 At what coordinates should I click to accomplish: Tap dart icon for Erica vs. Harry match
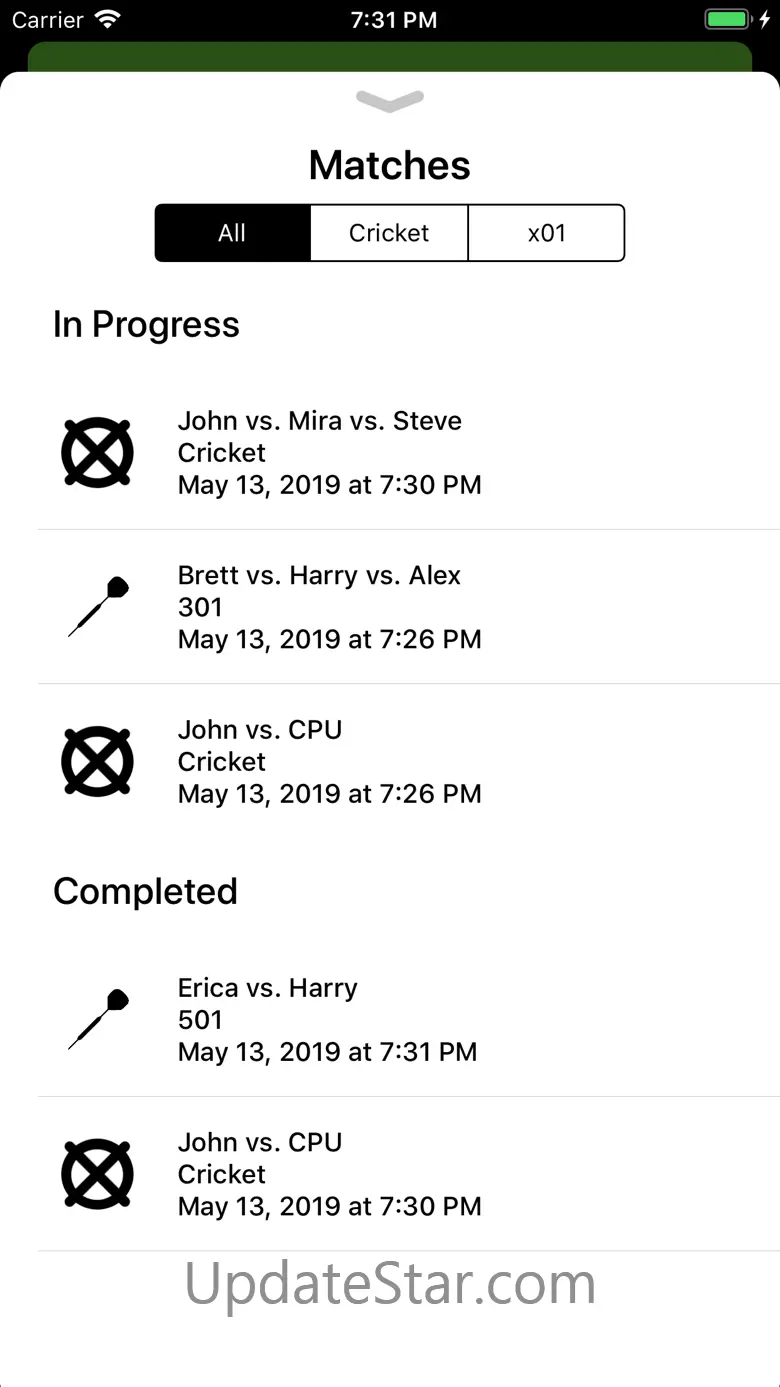(x=98, y=1019)
